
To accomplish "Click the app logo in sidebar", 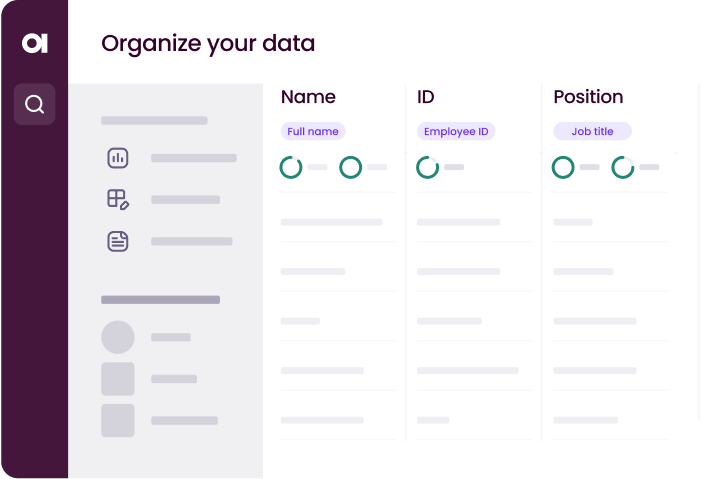I will 34,43.
